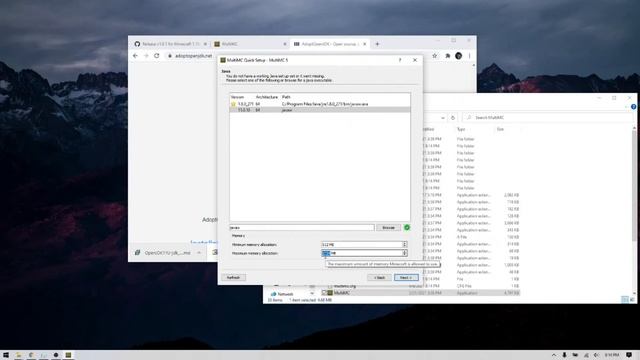Click the taskbar clock
Screen dimensions: 640x360
[x=611, y=355]
